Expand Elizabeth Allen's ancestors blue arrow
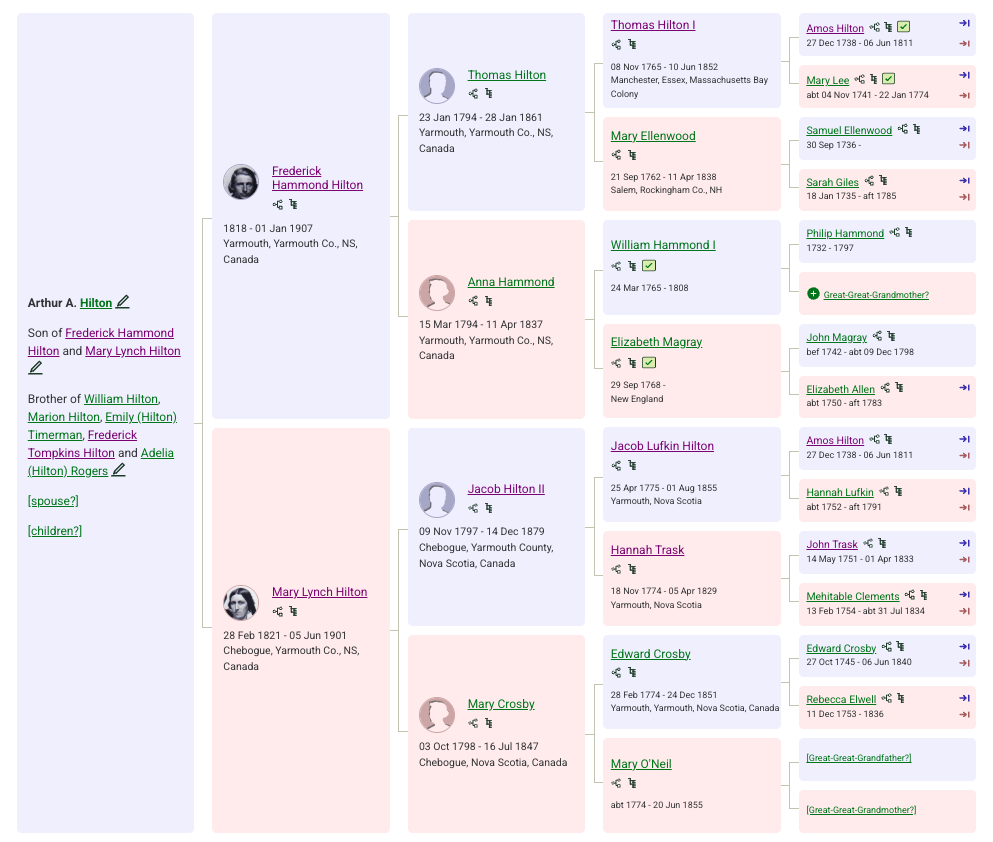993x842 pixels. (965, 387)
